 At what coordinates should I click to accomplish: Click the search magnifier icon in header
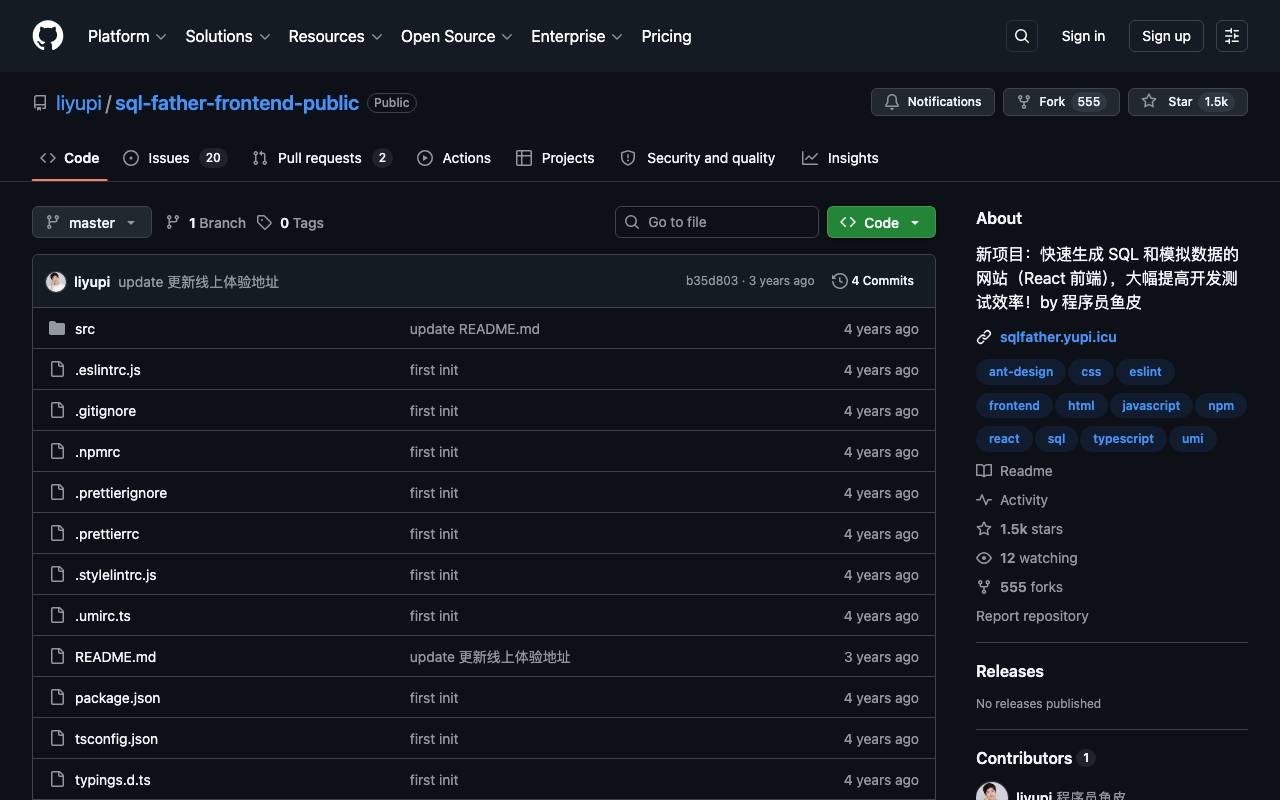point(1022,36)
